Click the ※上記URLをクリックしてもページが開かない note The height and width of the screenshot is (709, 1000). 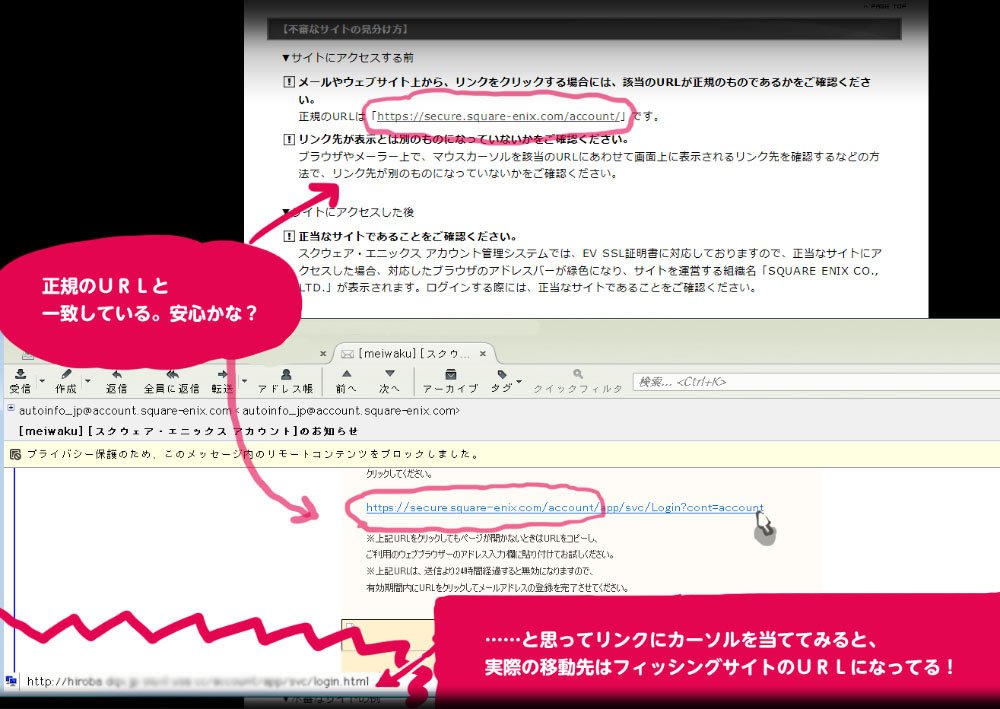coord(483,538)
